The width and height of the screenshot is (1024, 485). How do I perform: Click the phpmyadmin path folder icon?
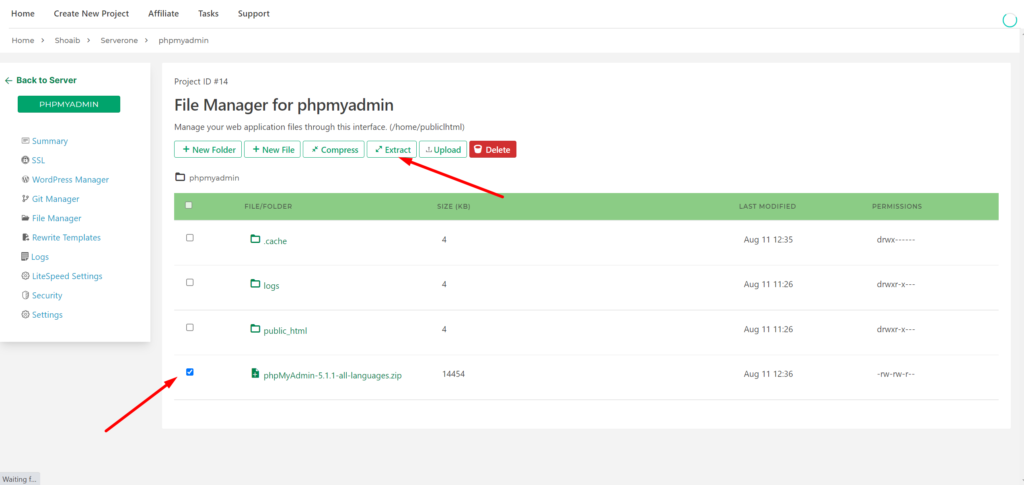tap(180, 177)
